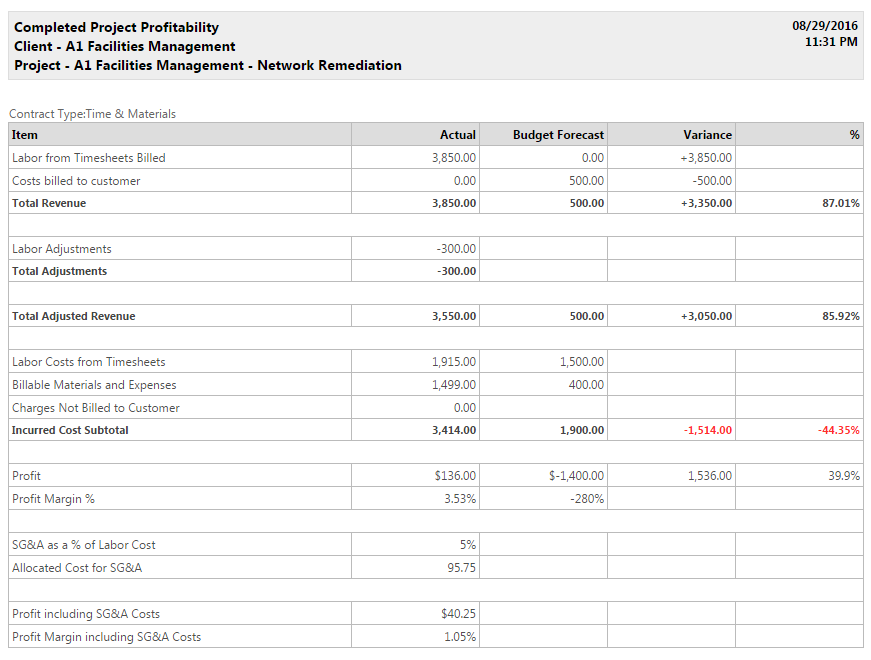Select the Labor Costs from Timesheets label
This screenshot has width=871, height=660.
(x=89, y=362)
